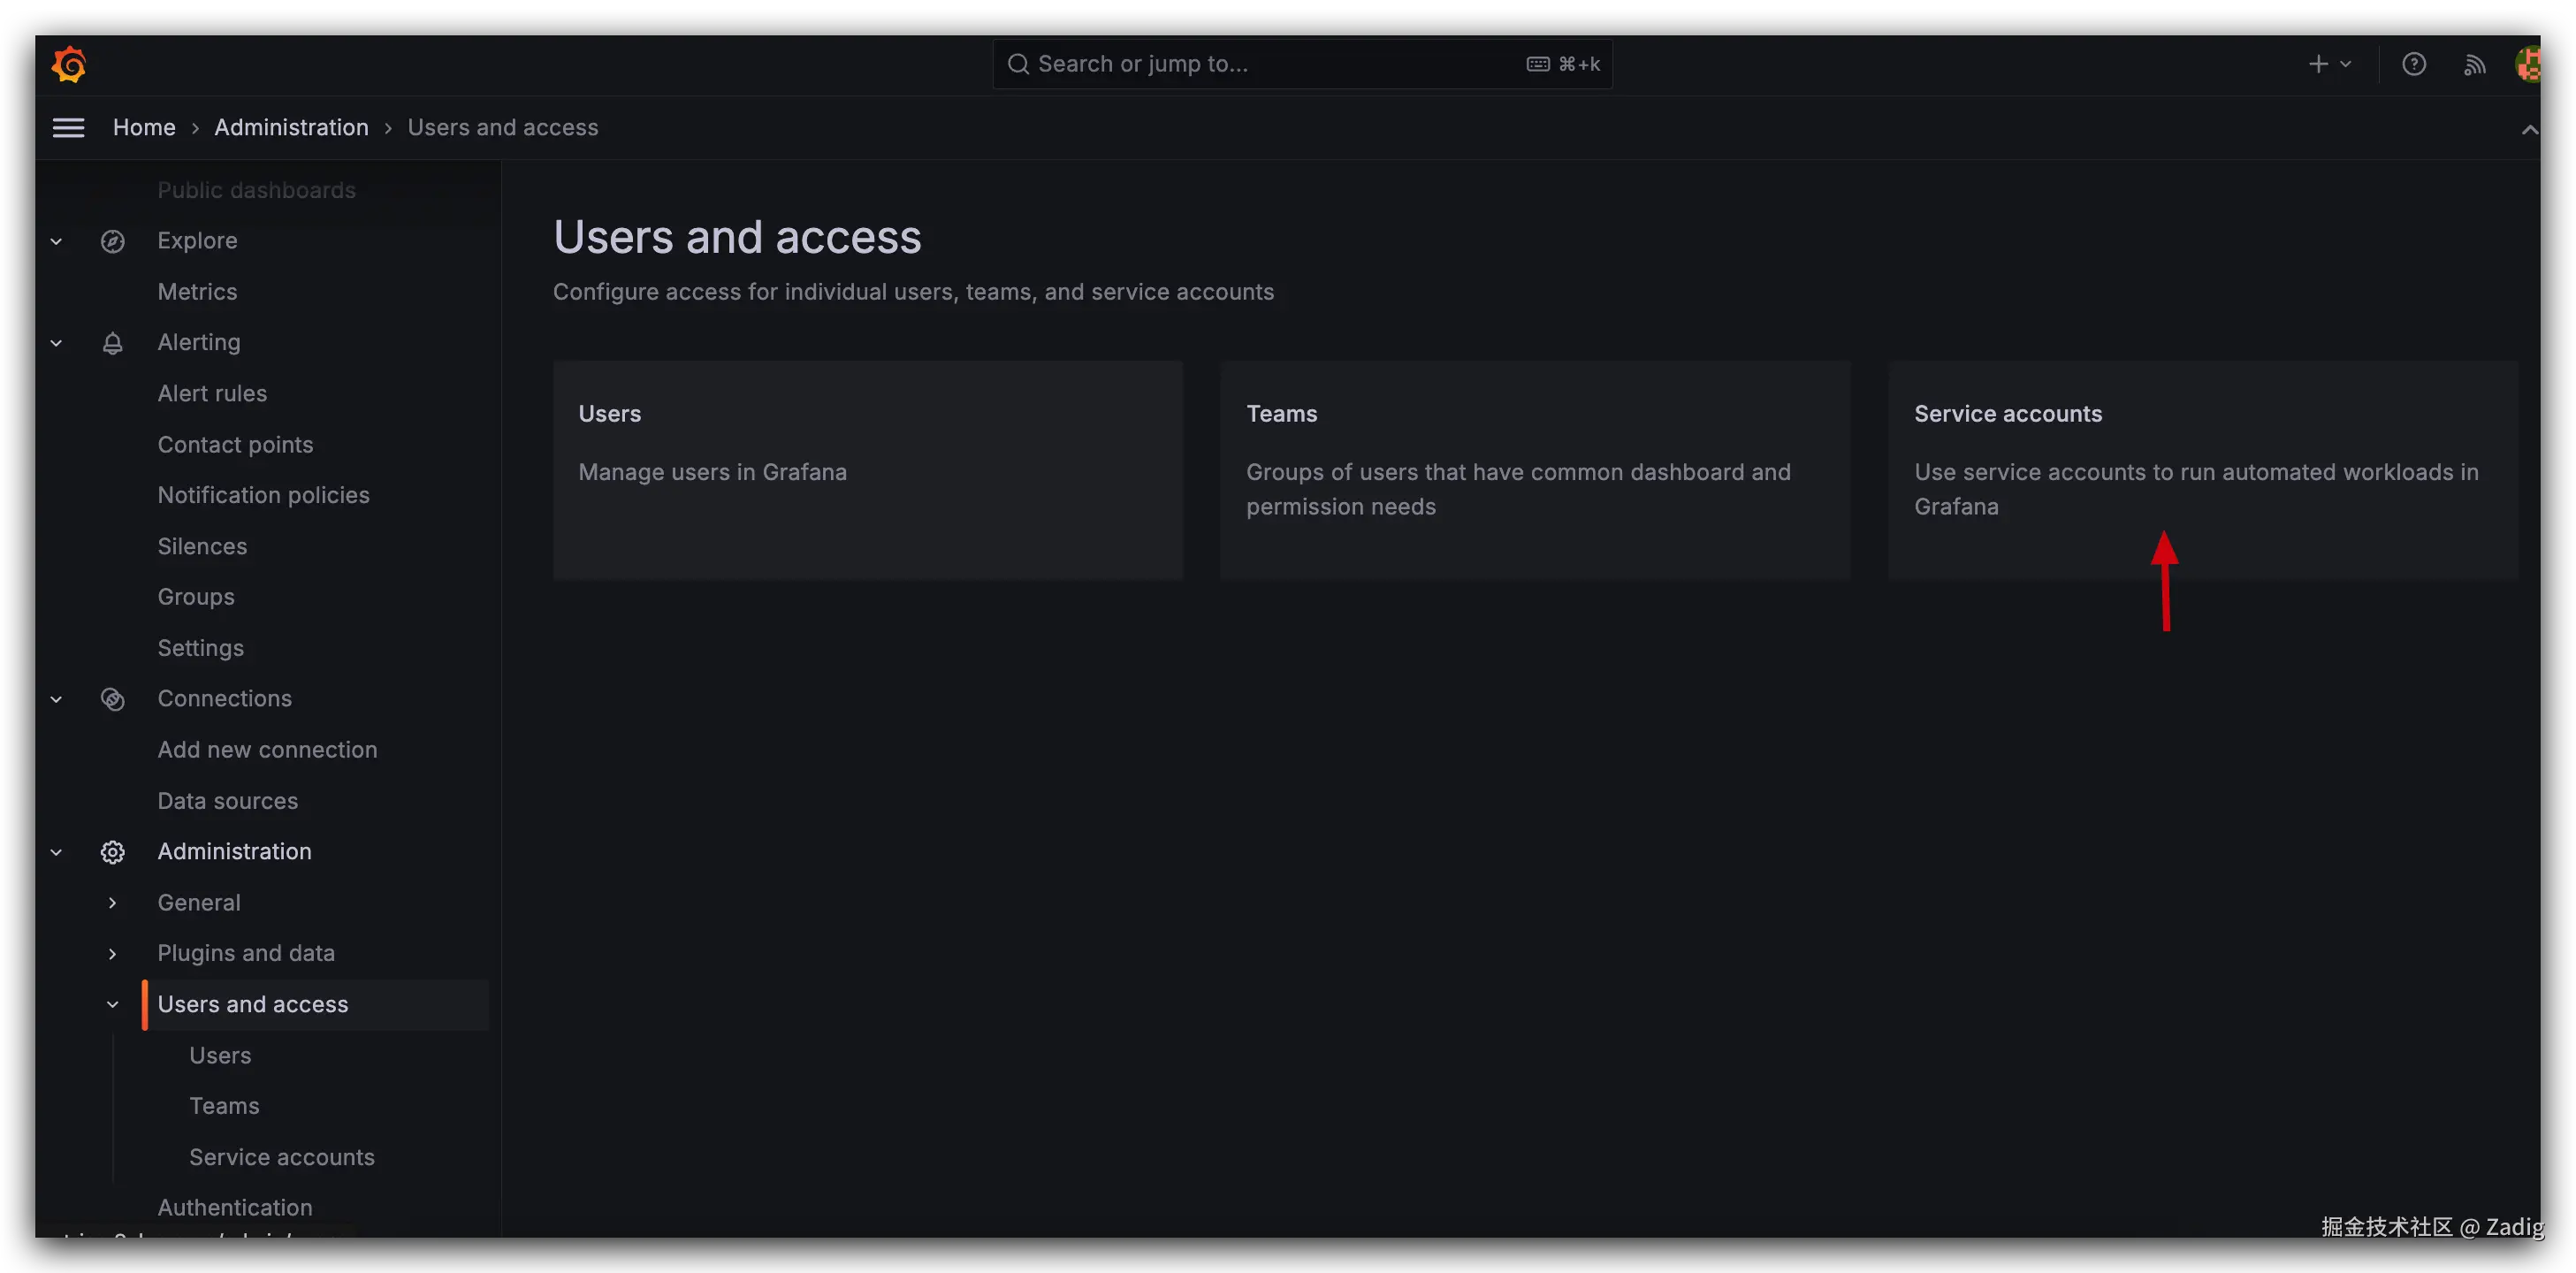Collapse top bar with chevron-up icon
The image size is (2576, 1273).
click(x=2529, y=129)
